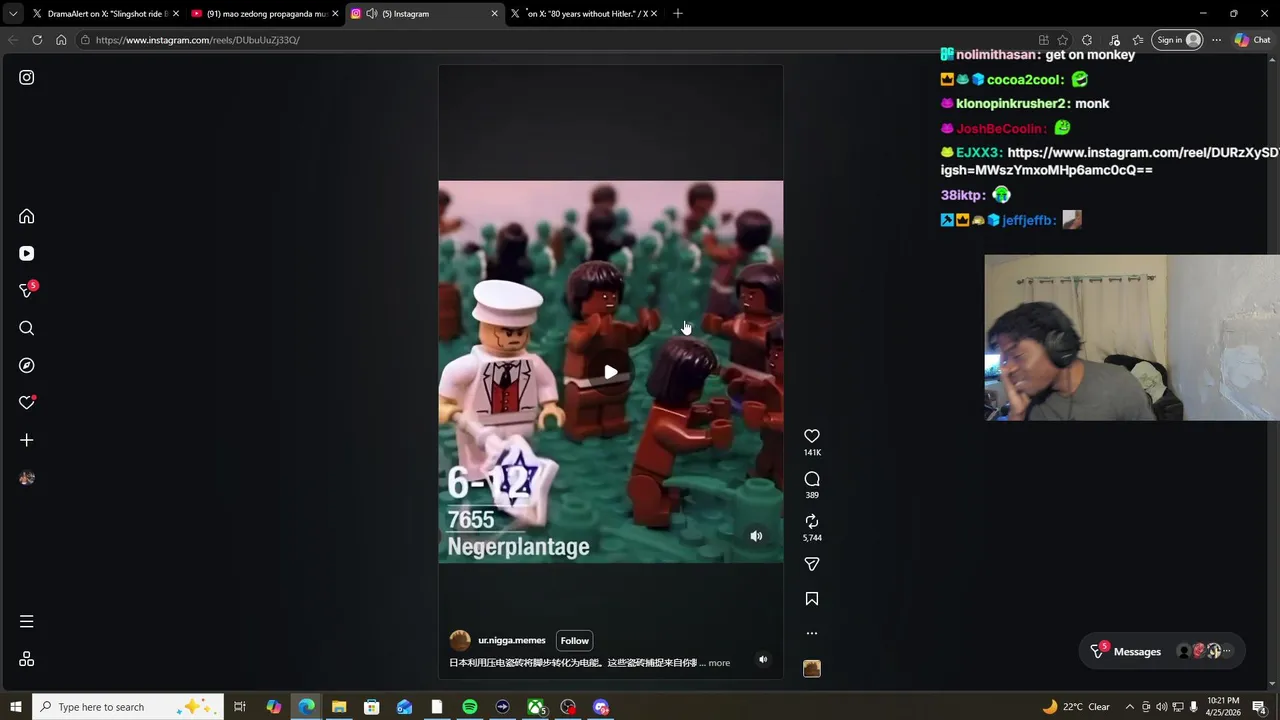This screenshot has width=1280, height=720.
Task: Create new post with plus icon
Action: pos(27,440)
